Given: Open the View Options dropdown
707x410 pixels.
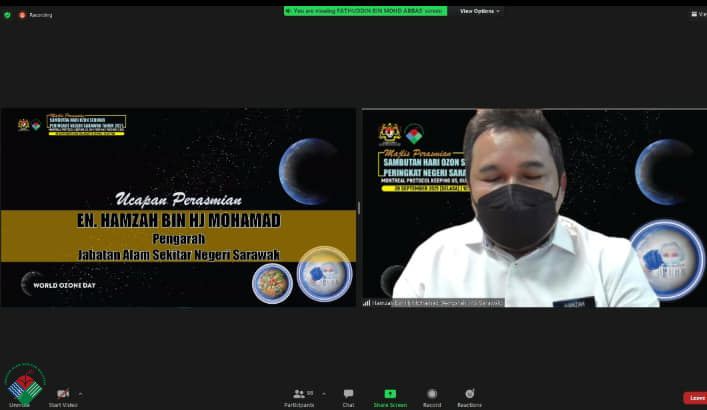Looking at the screenshot, I should tap(479, 11).
